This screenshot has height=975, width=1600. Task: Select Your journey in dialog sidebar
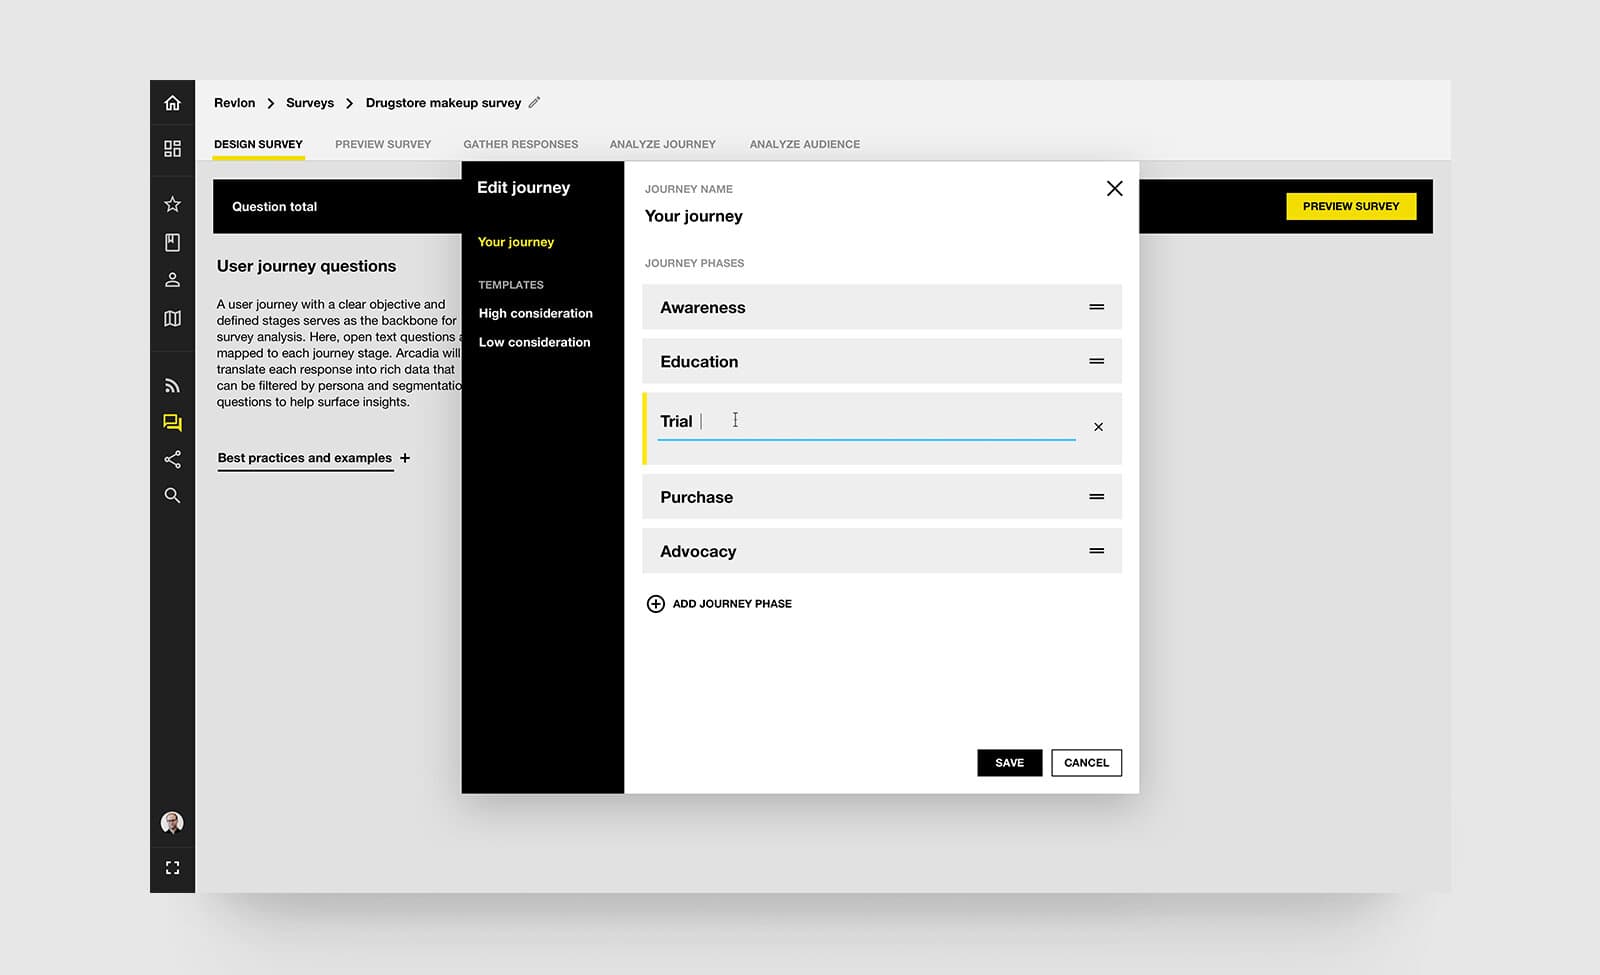click(x=516, y=242)
